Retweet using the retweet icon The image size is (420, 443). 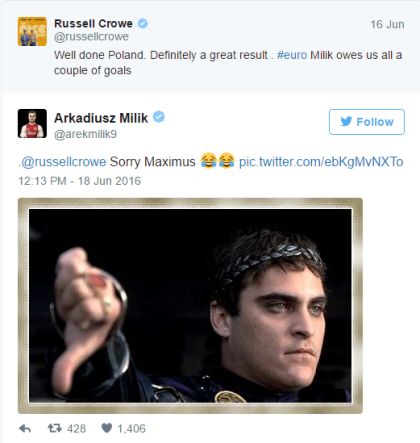(55, 428)
